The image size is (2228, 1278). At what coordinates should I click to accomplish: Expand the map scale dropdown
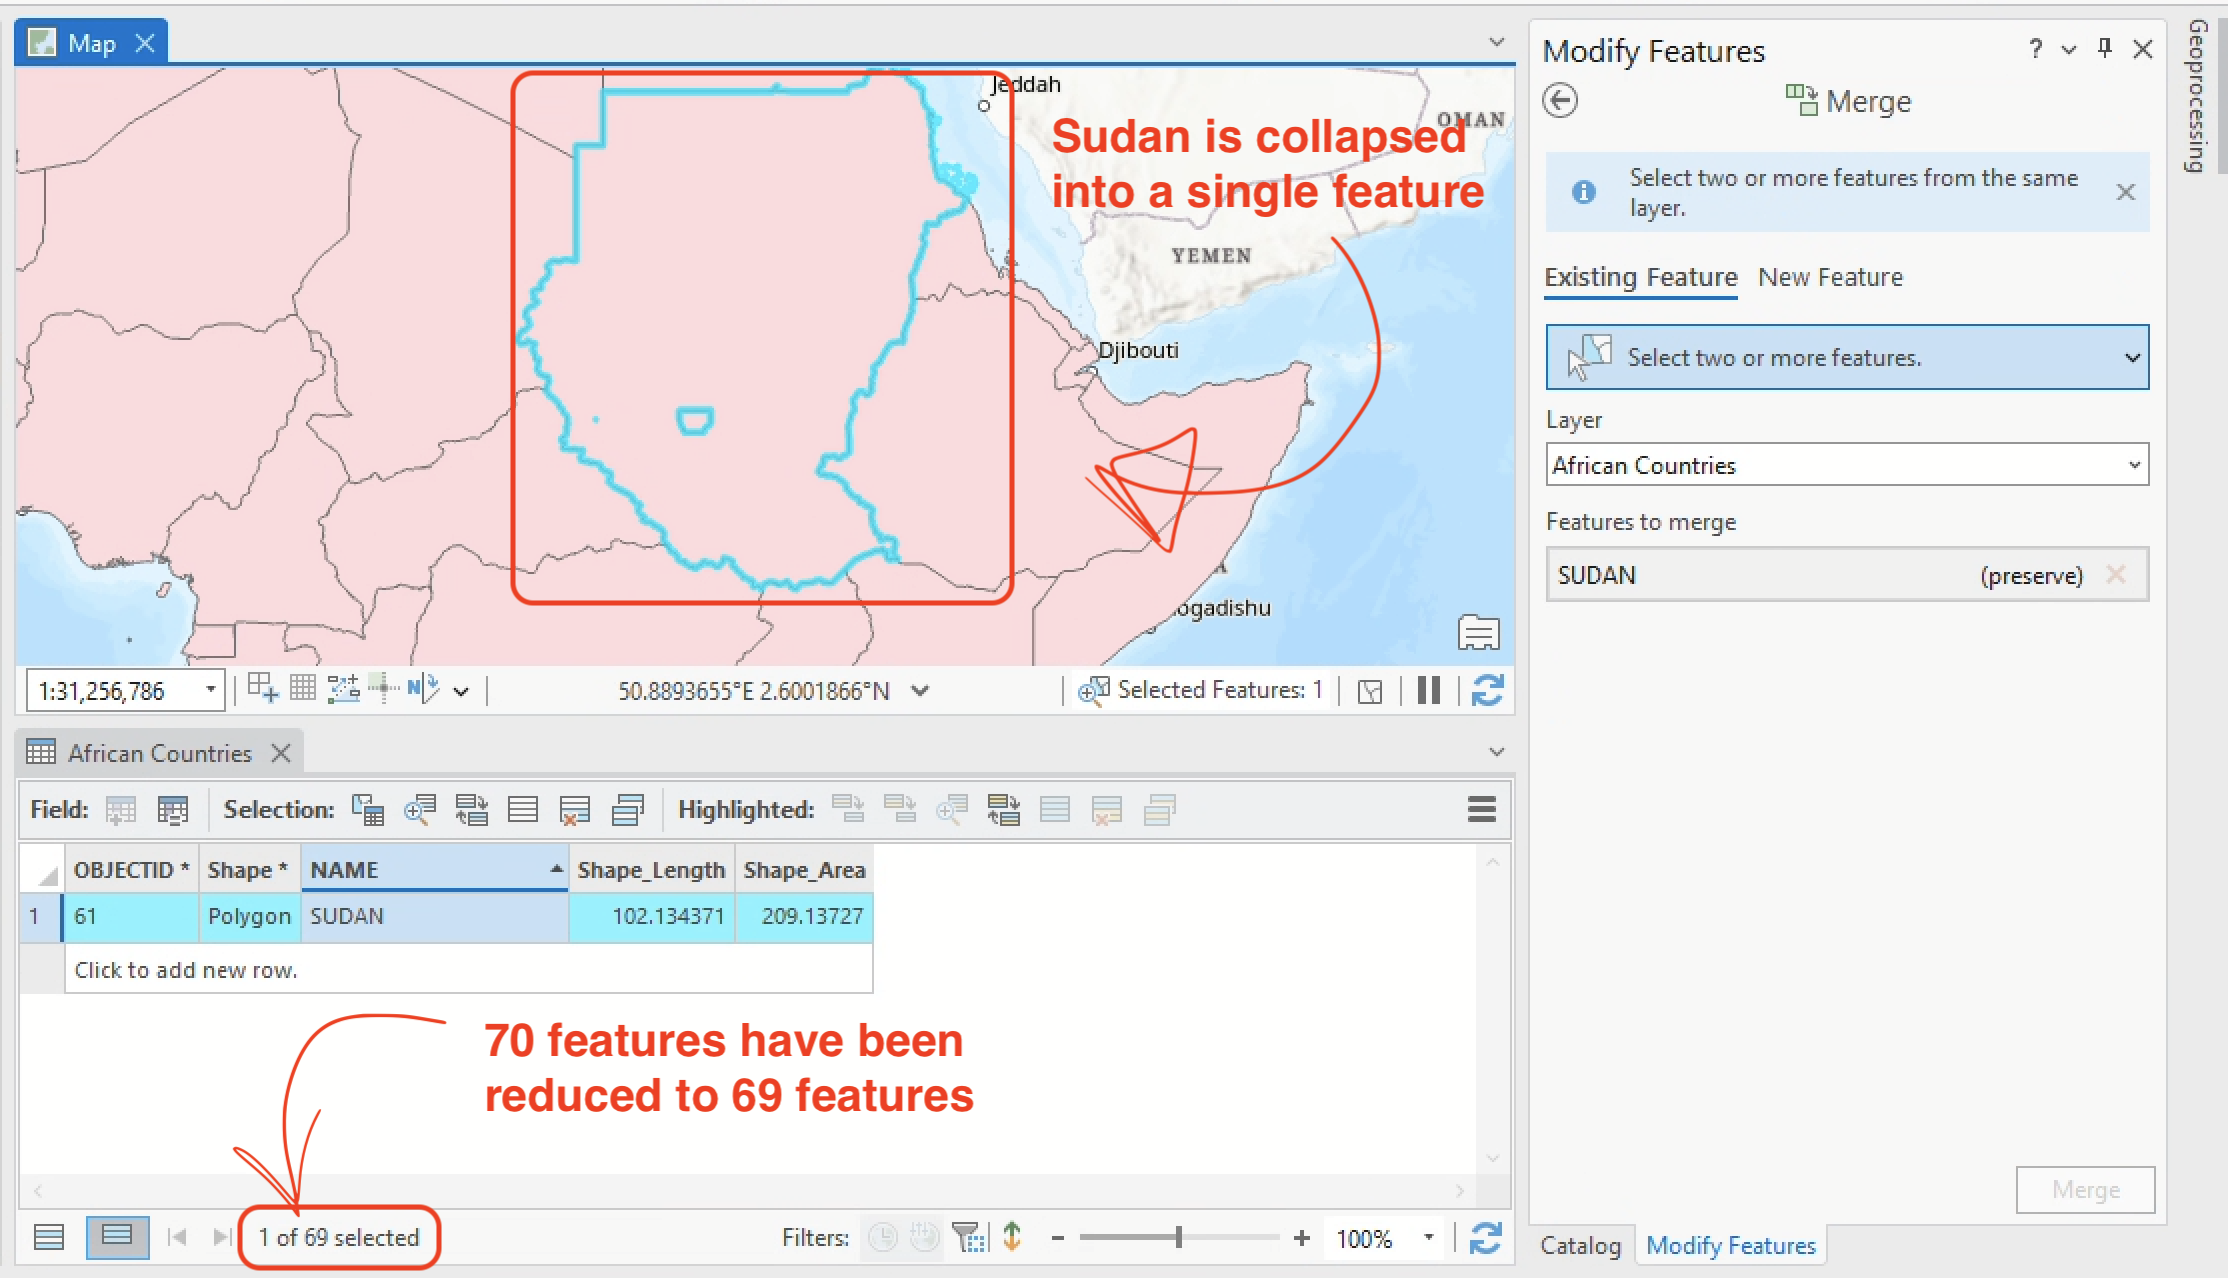point(210,690)
